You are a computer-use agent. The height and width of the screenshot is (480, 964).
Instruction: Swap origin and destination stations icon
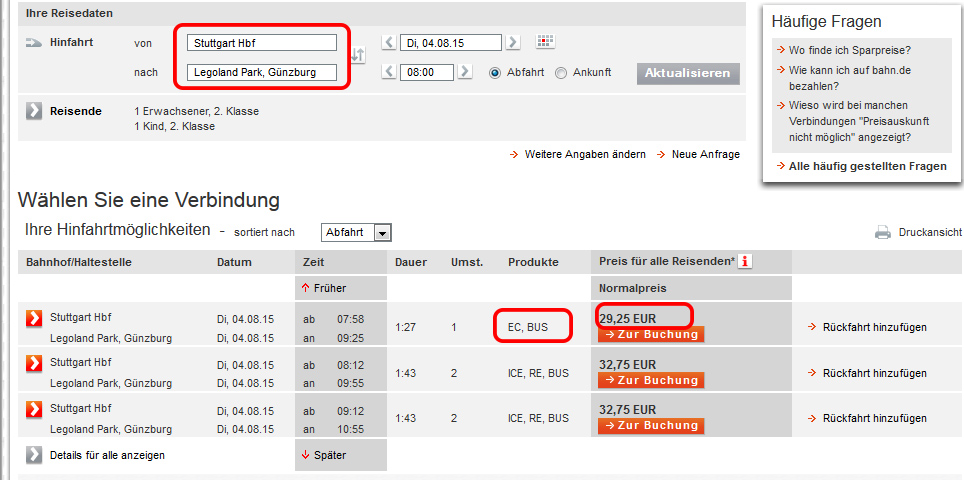[358, 55]
